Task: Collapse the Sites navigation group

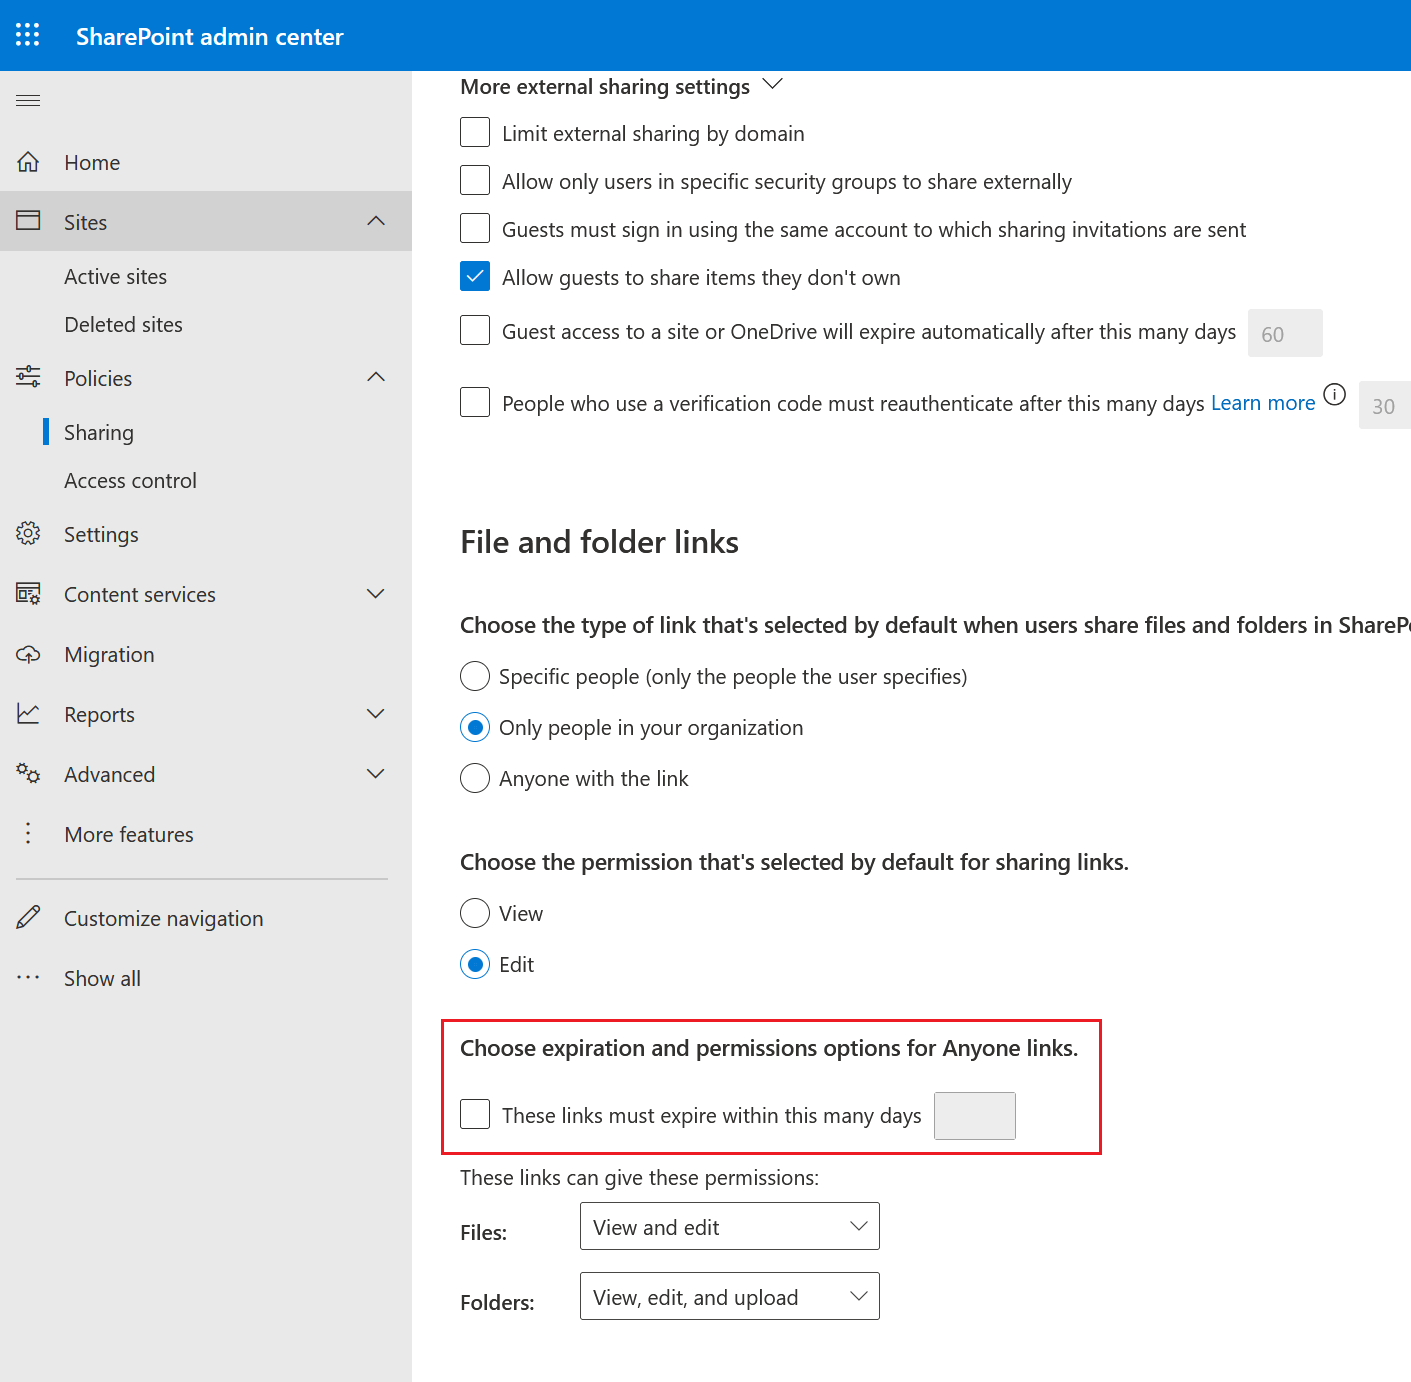Action: (x=376, y=221)
